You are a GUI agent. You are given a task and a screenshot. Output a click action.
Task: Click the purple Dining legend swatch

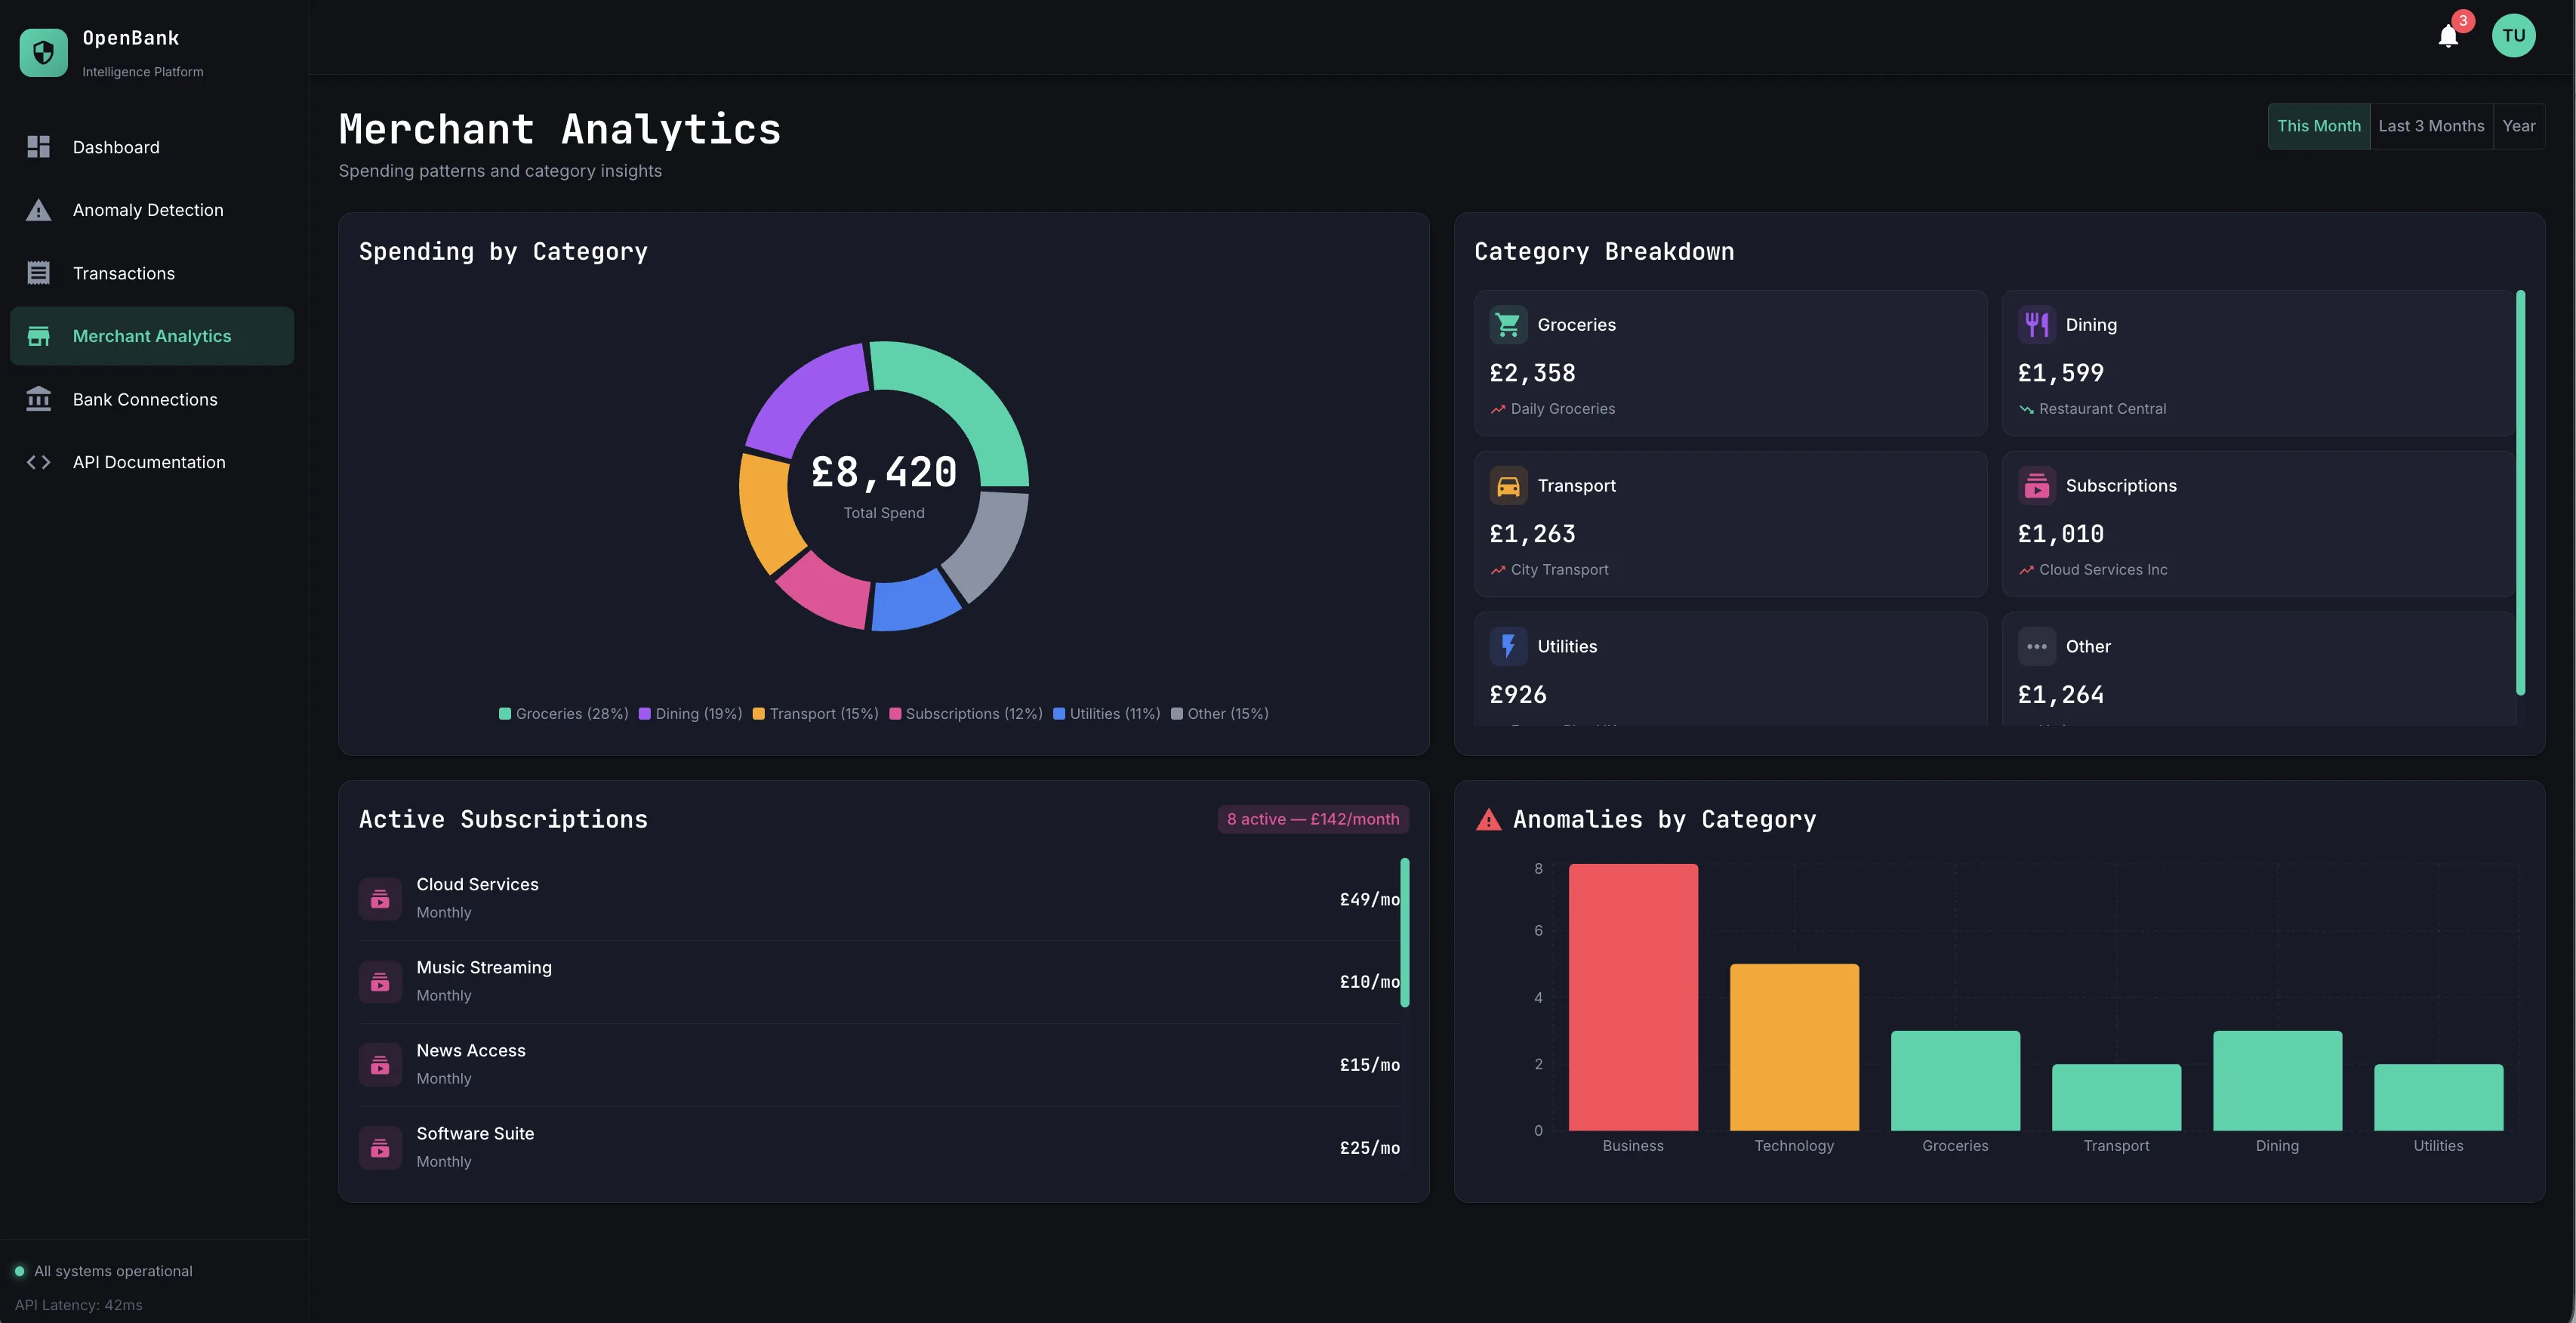click(x=645, y=714)
